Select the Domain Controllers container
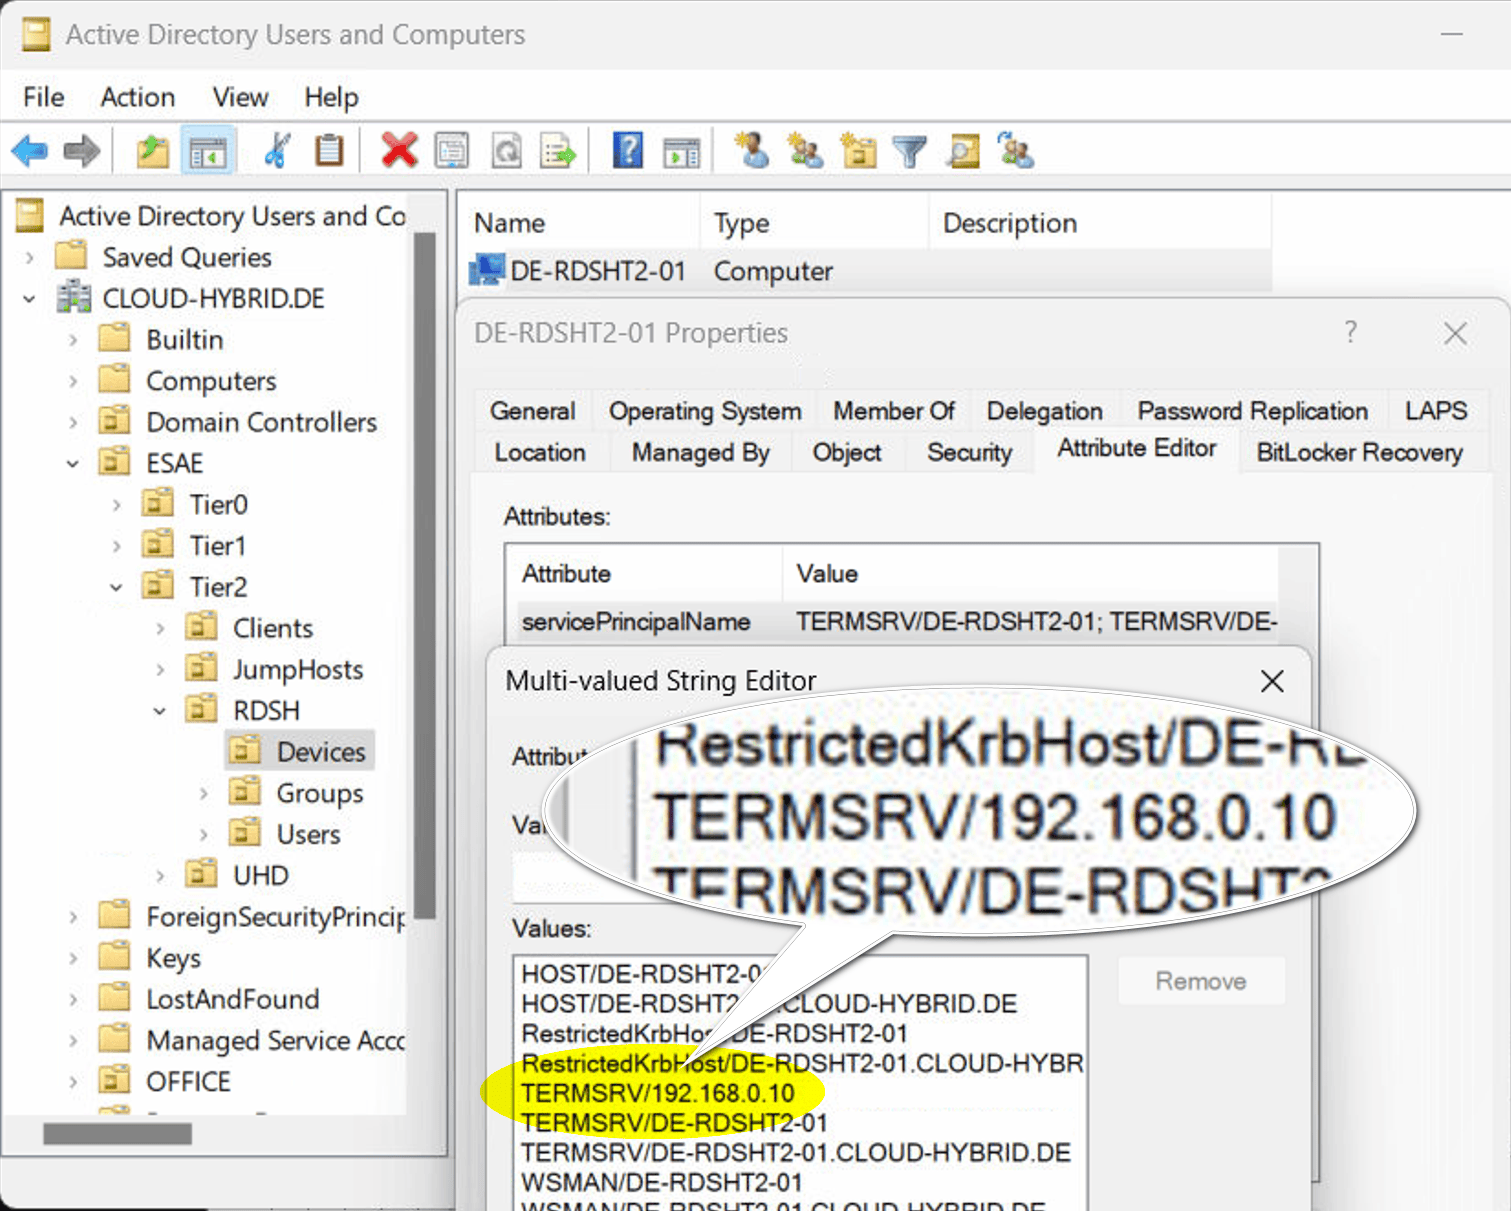The height and width of the screenshot is (1211, 1511). pos(261,422)
